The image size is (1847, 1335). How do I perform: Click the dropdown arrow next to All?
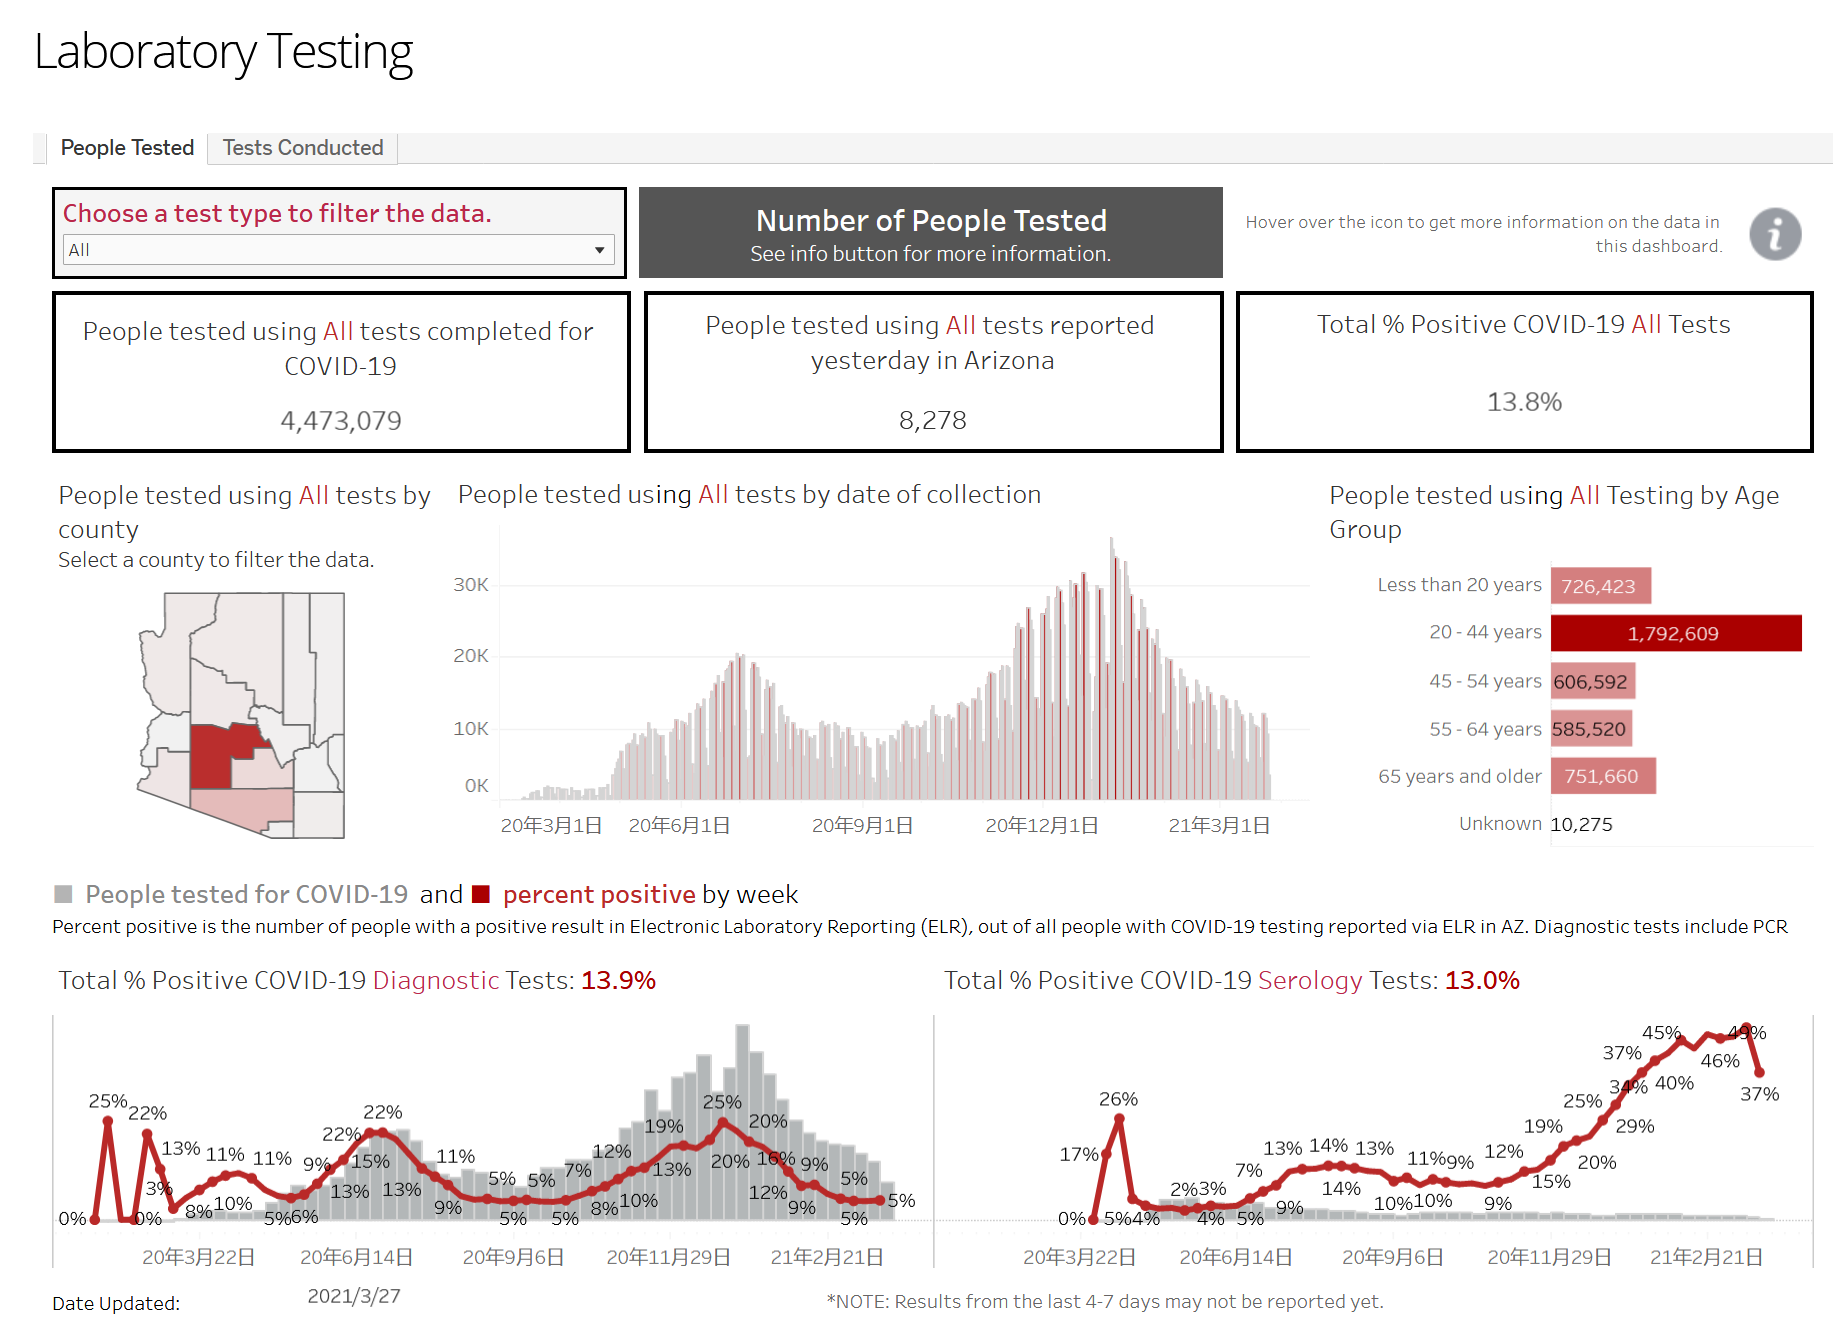click(x=599, y=250)
